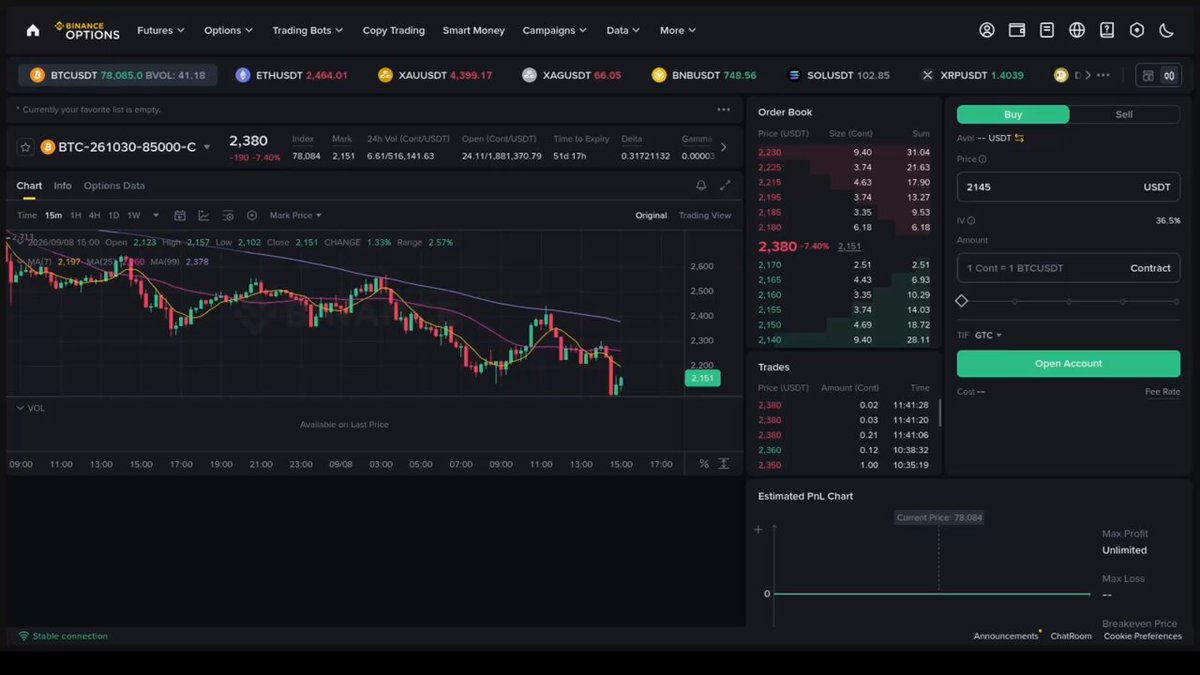Open the chart calendar date picker
Screen dimensions: 1200x675
coord(180,215)
